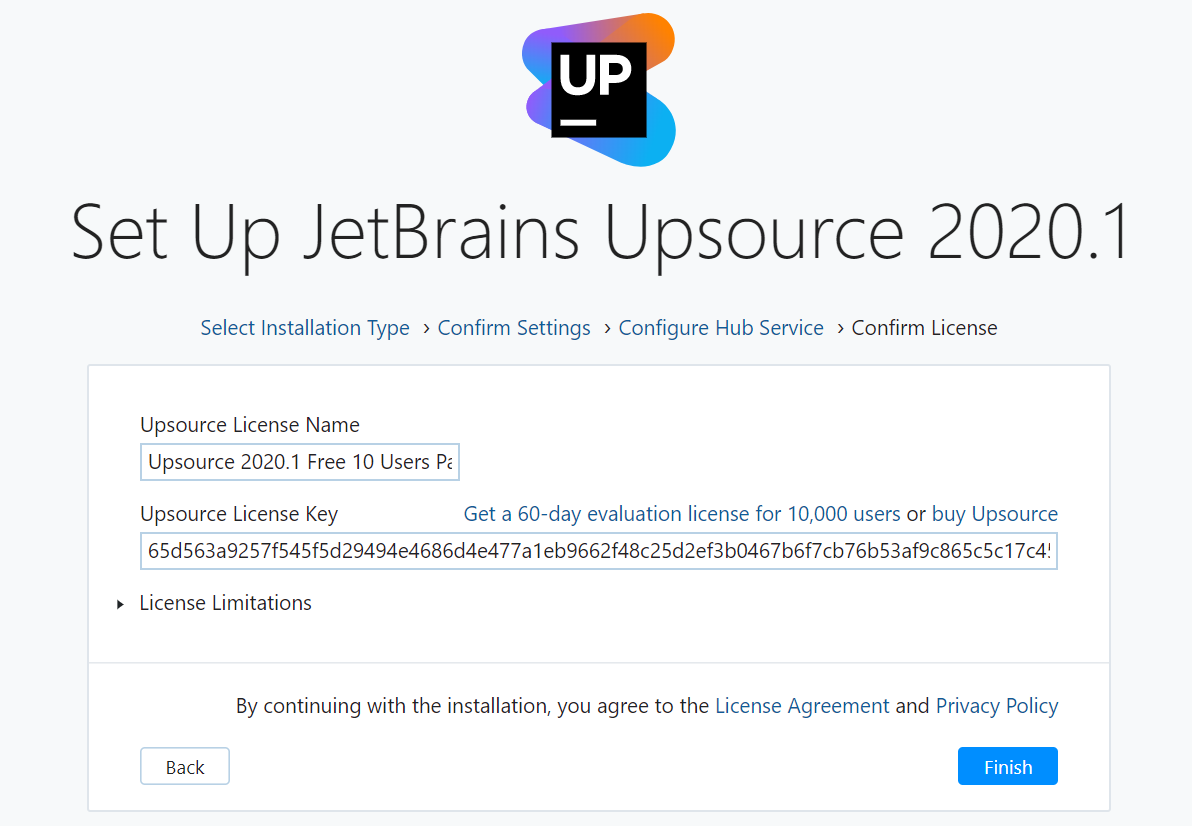The width and height of the screenshot is (1192, 826).
Task: Open the Confirm Settings step
Action: tap(514, 328)
